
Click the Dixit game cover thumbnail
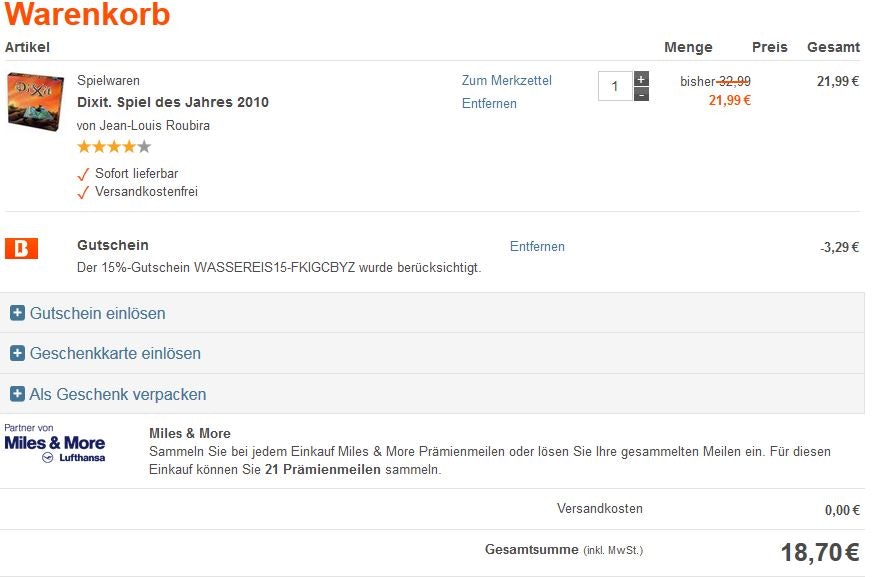pos(33,100)
